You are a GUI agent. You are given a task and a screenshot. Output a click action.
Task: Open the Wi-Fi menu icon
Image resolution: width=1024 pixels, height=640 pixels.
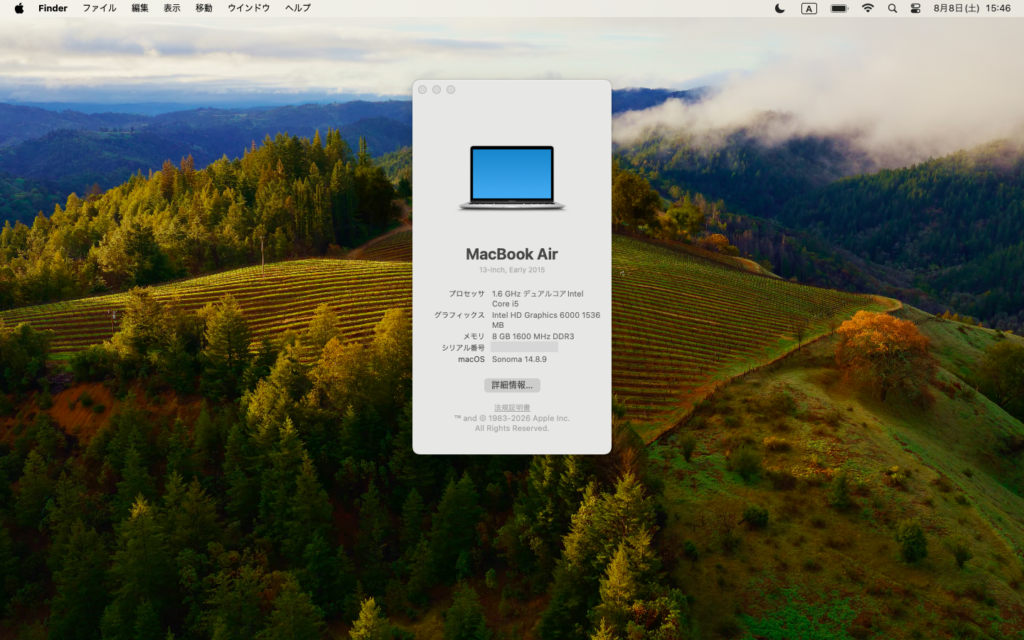(x=868, y=8)
